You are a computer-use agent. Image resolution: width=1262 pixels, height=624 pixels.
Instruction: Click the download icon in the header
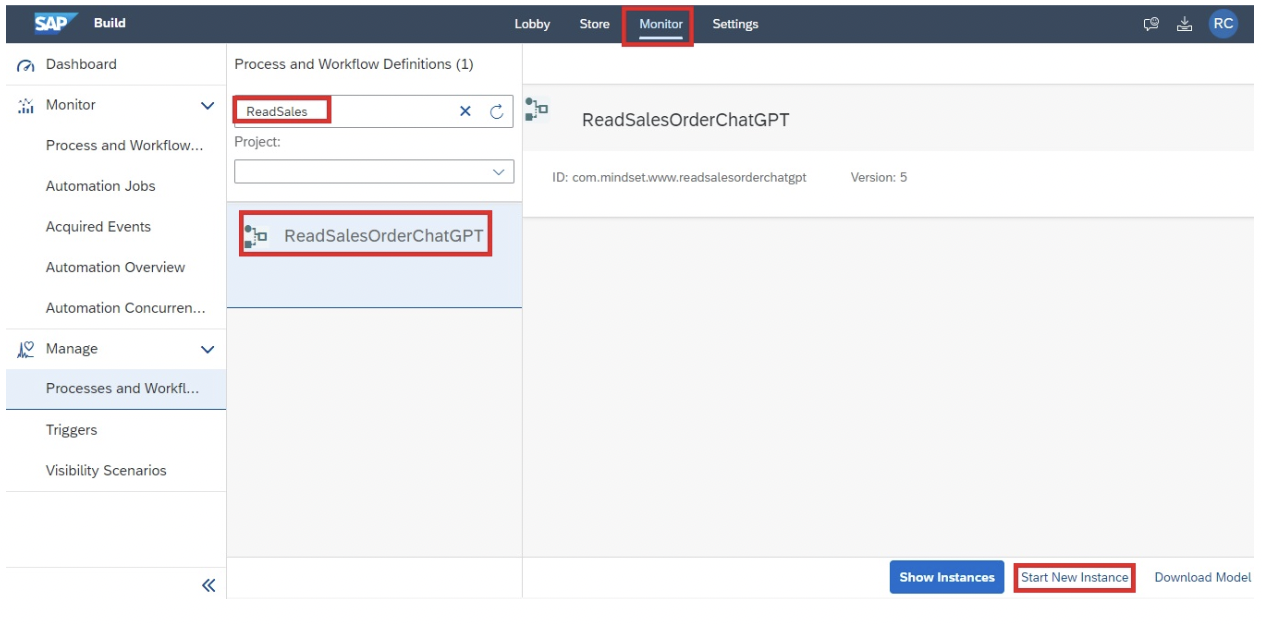[x=1184, y=24]
